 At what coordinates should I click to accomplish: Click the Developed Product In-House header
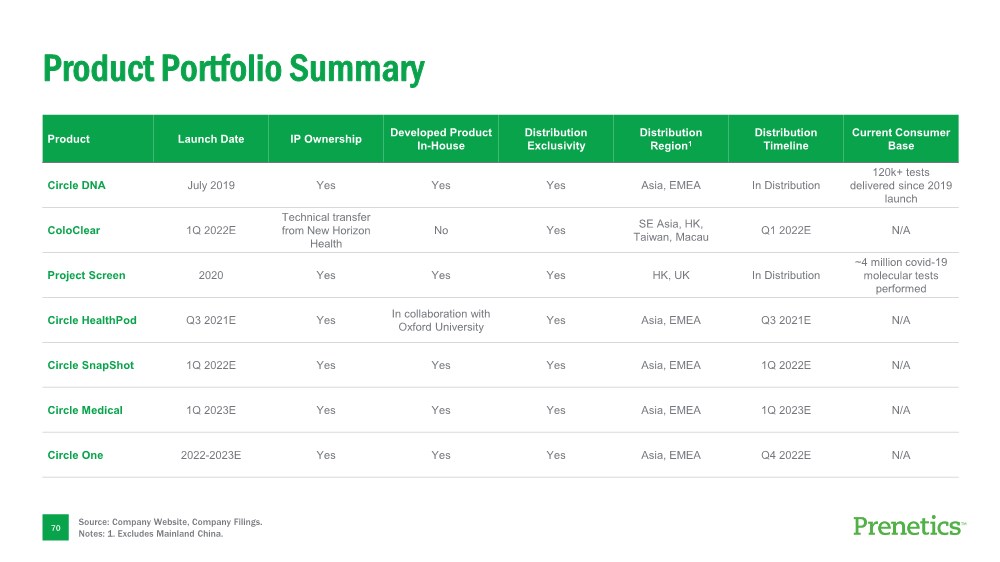pyautogui.click(x=441, y=139)
